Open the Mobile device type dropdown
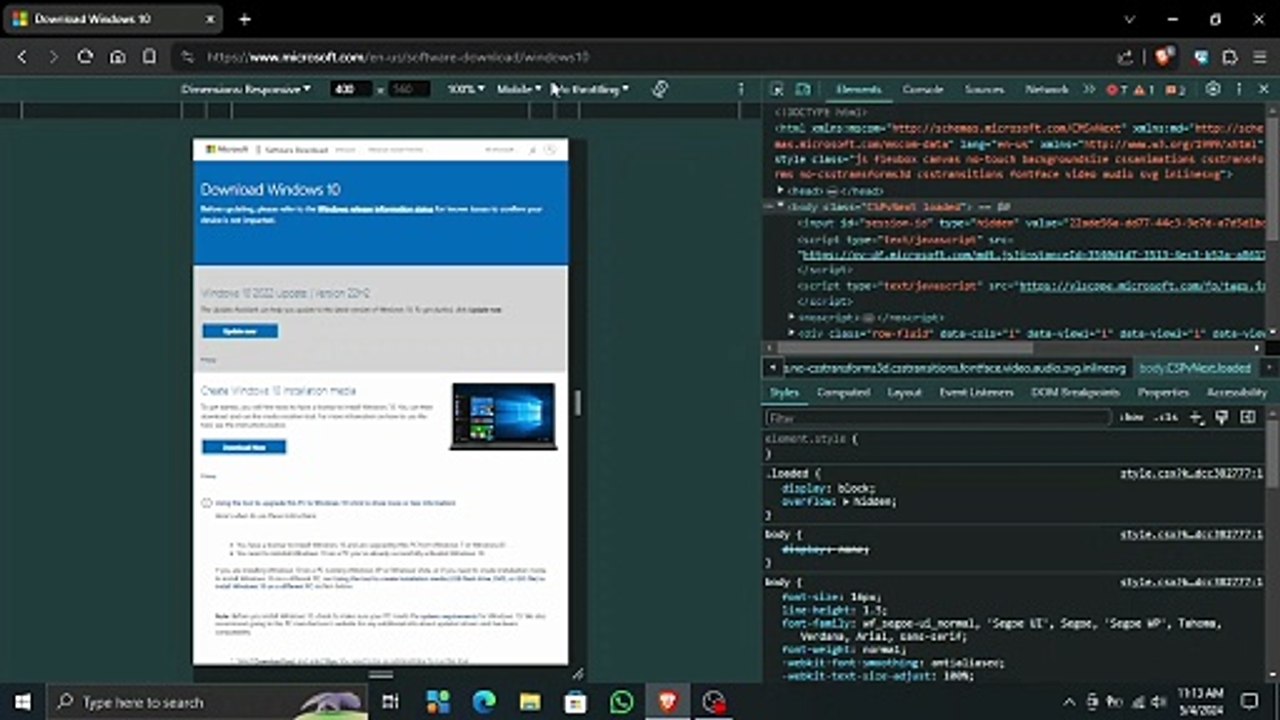 [x=519, y=89]
